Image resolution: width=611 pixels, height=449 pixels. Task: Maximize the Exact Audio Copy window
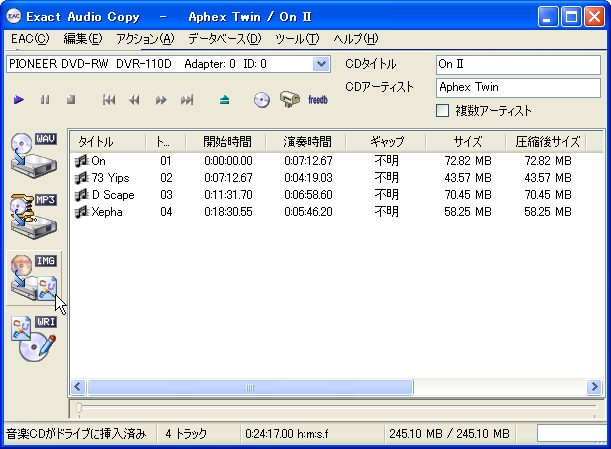(571, 17)
